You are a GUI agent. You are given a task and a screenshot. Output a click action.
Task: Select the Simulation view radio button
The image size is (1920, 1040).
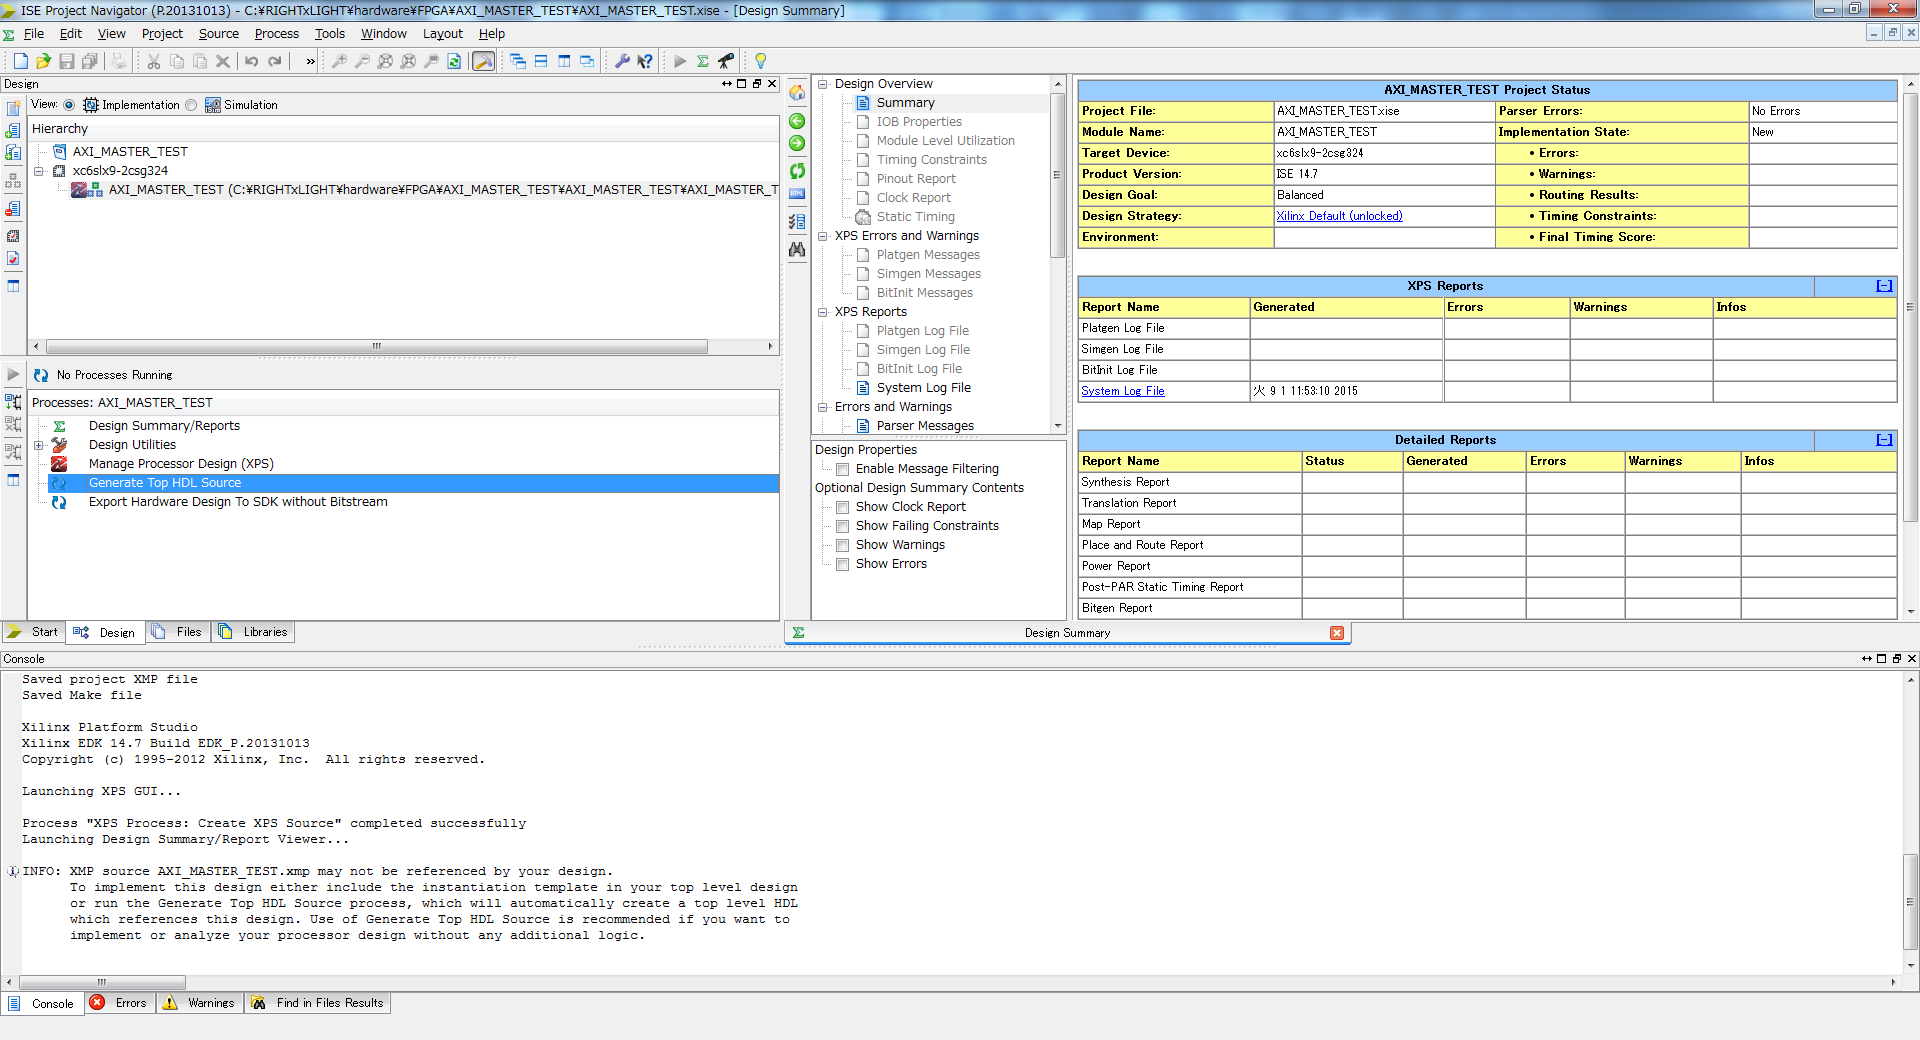coord(191,105)
